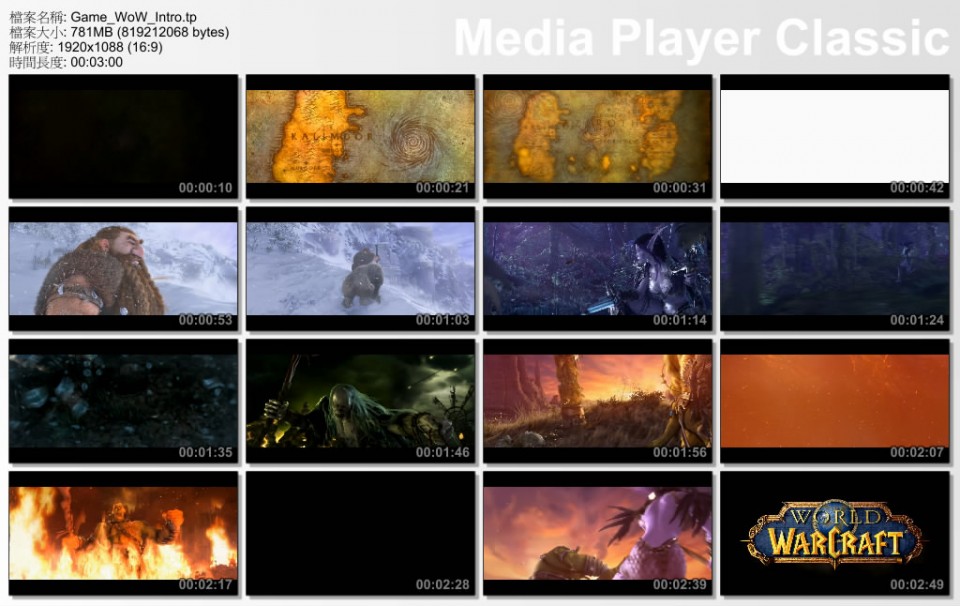Select the snowy bear thumbnail at 00:01:03

pyautogui.click(x=360, y=269)
